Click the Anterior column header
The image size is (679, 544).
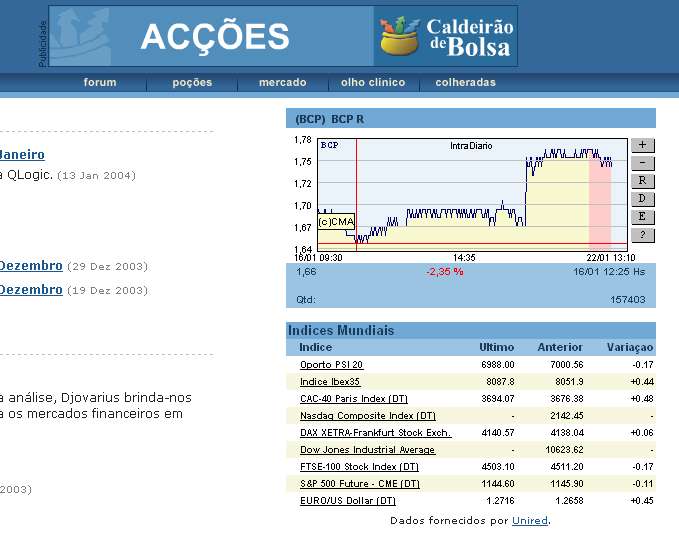tap(560, 347)
